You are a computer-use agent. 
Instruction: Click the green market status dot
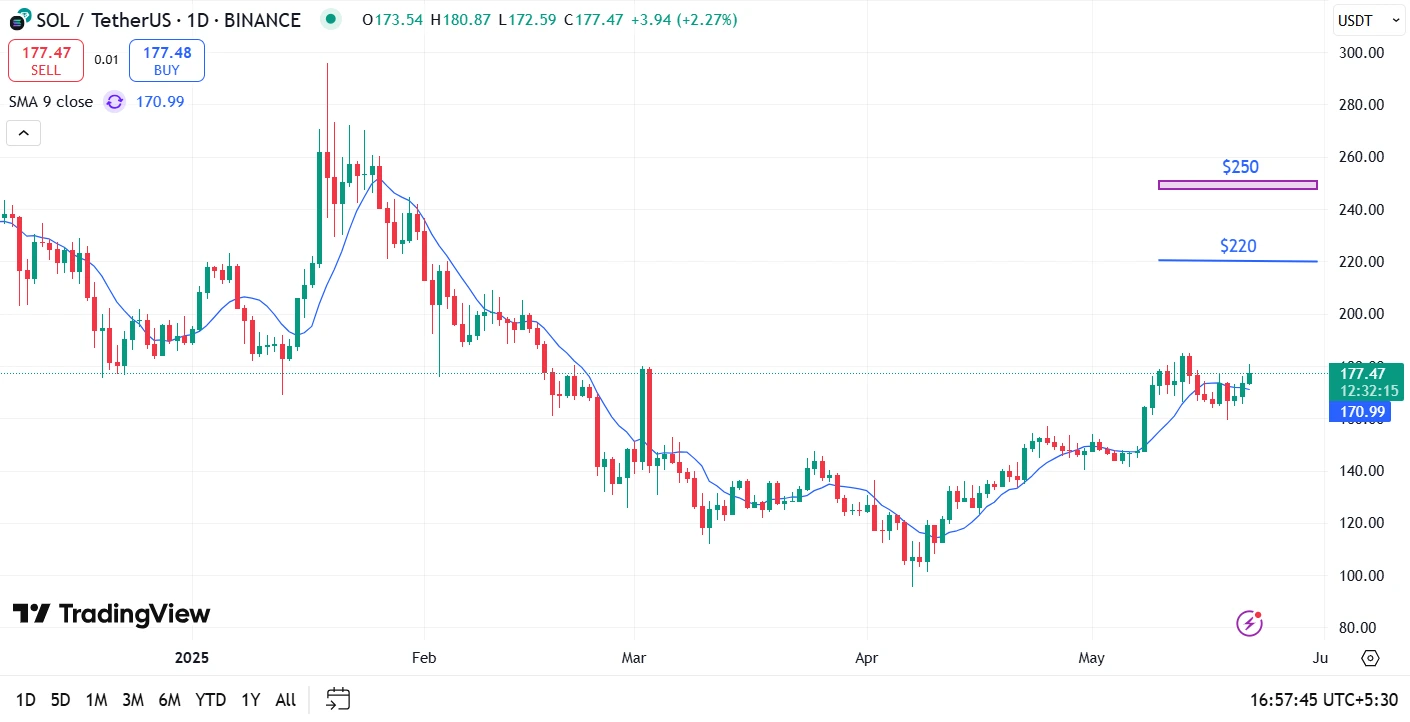[330, 19]
